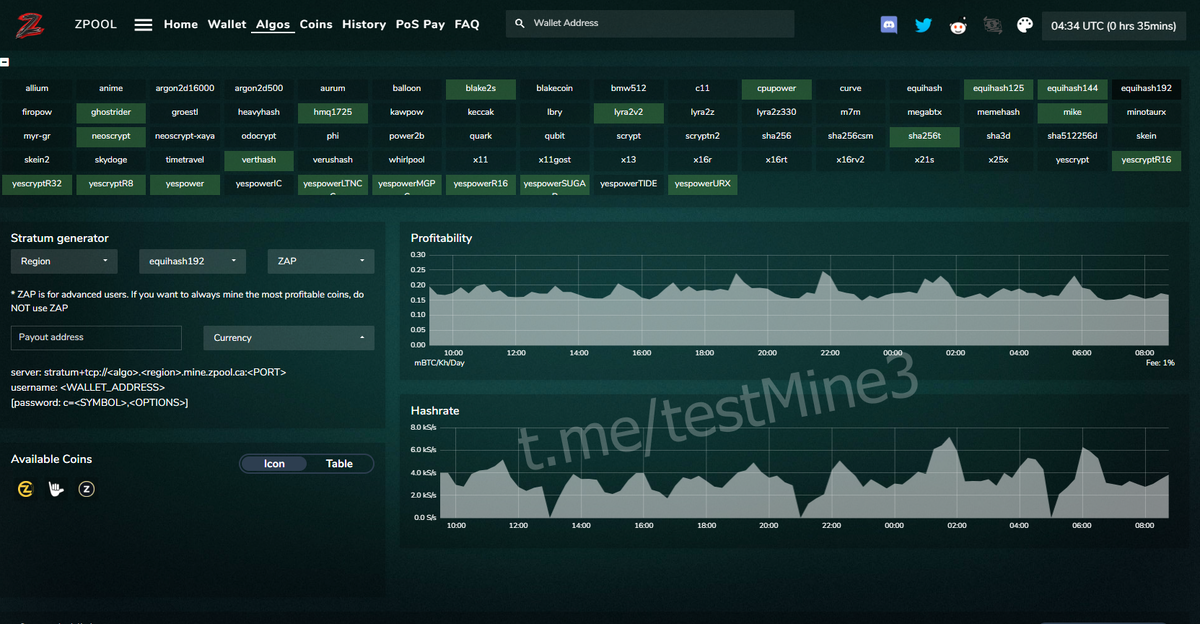Image resolution: width=1200 pixels, height=624 pixels.
Task: Click the search magnifier icon
Action: [x=519, y=23]
